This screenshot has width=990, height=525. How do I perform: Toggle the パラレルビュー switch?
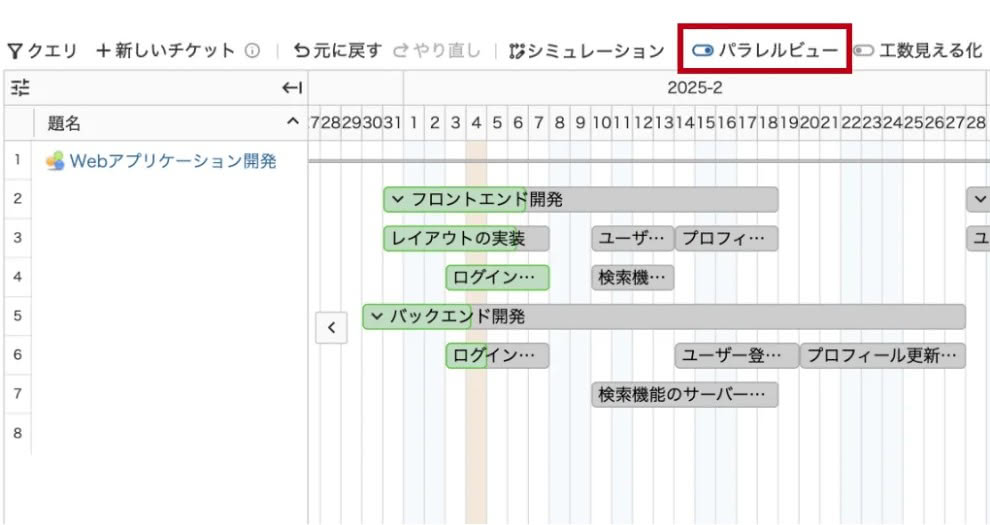703,50
